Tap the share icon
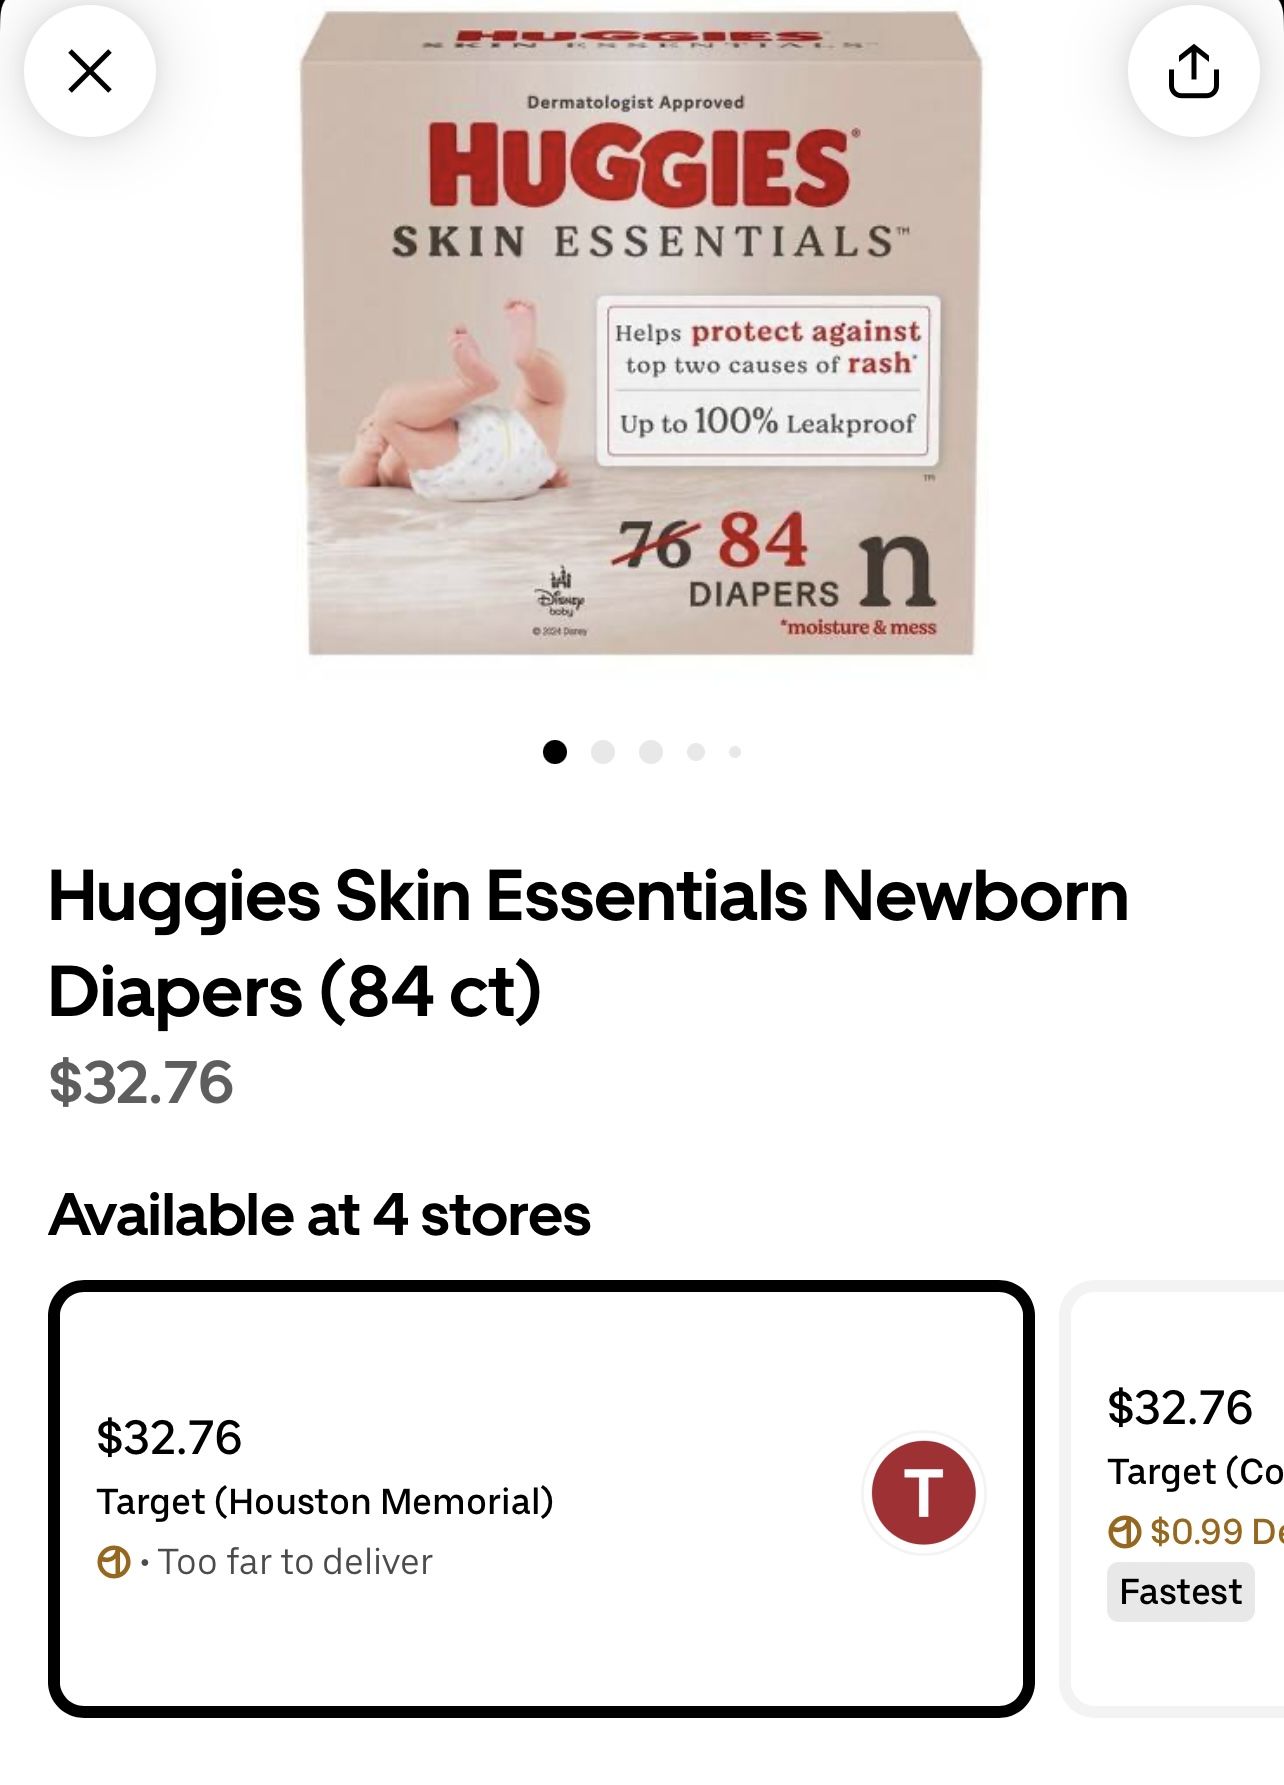1284x1785 pixels. point(1193,71)
